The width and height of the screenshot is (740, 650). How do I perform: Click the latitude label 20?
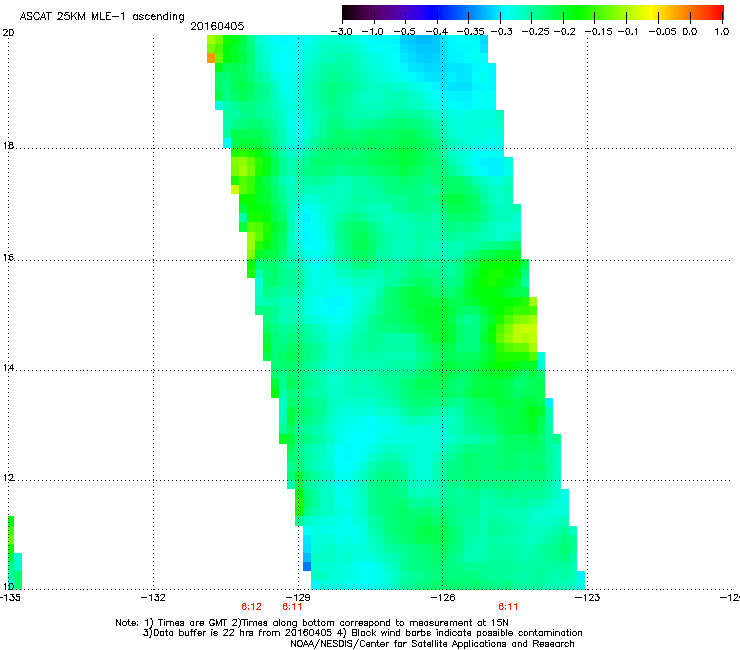tap(8, 33)
